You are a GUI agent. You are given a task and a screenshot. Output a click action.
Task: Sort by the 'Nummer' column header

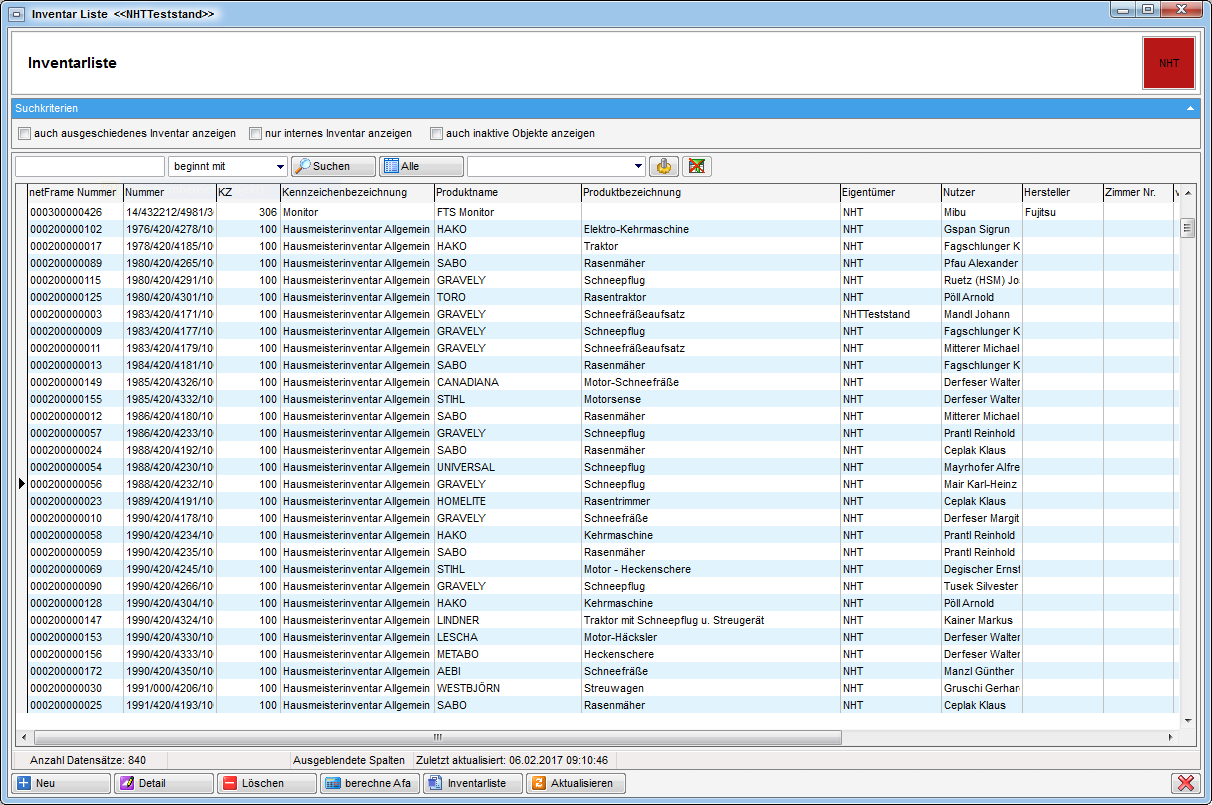point(169,192)
